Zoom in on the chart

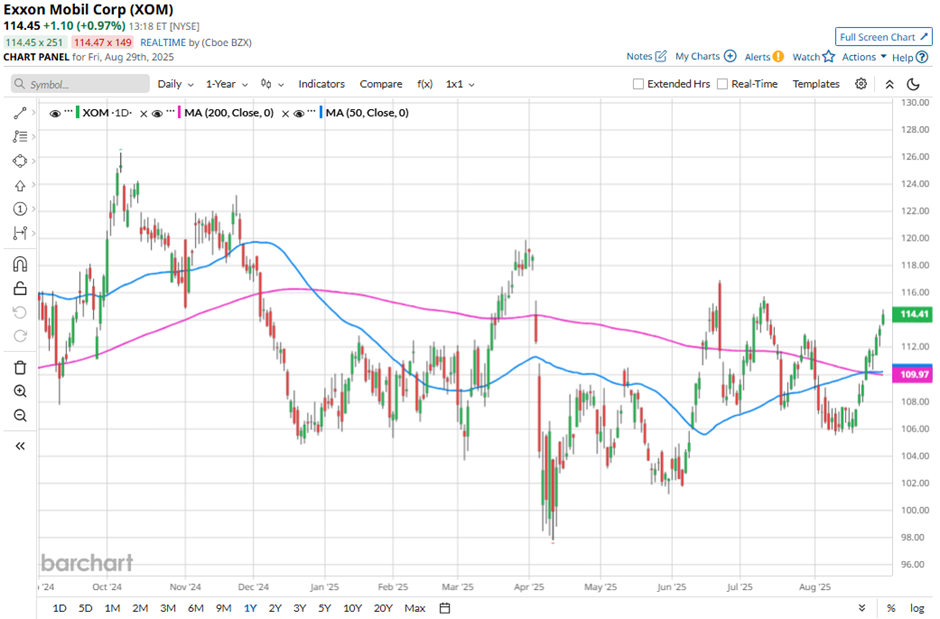coord(20,391)
